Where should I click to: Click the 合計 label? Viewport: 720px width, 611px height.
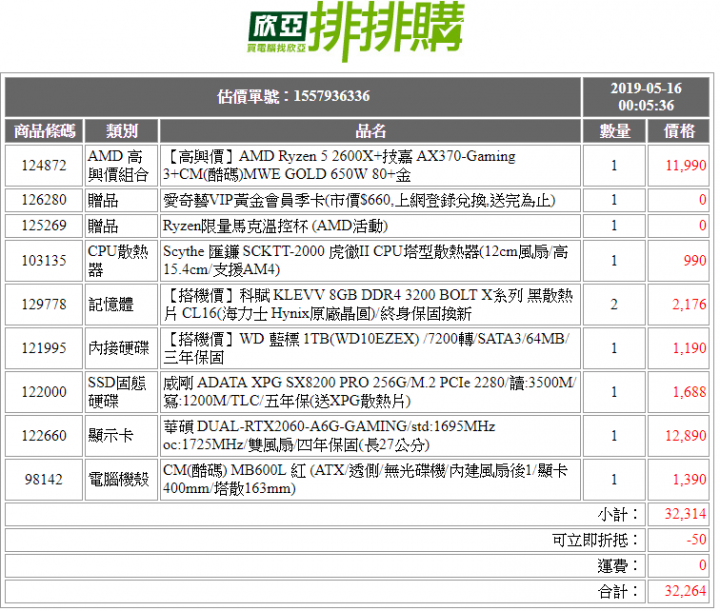point(618,591)
